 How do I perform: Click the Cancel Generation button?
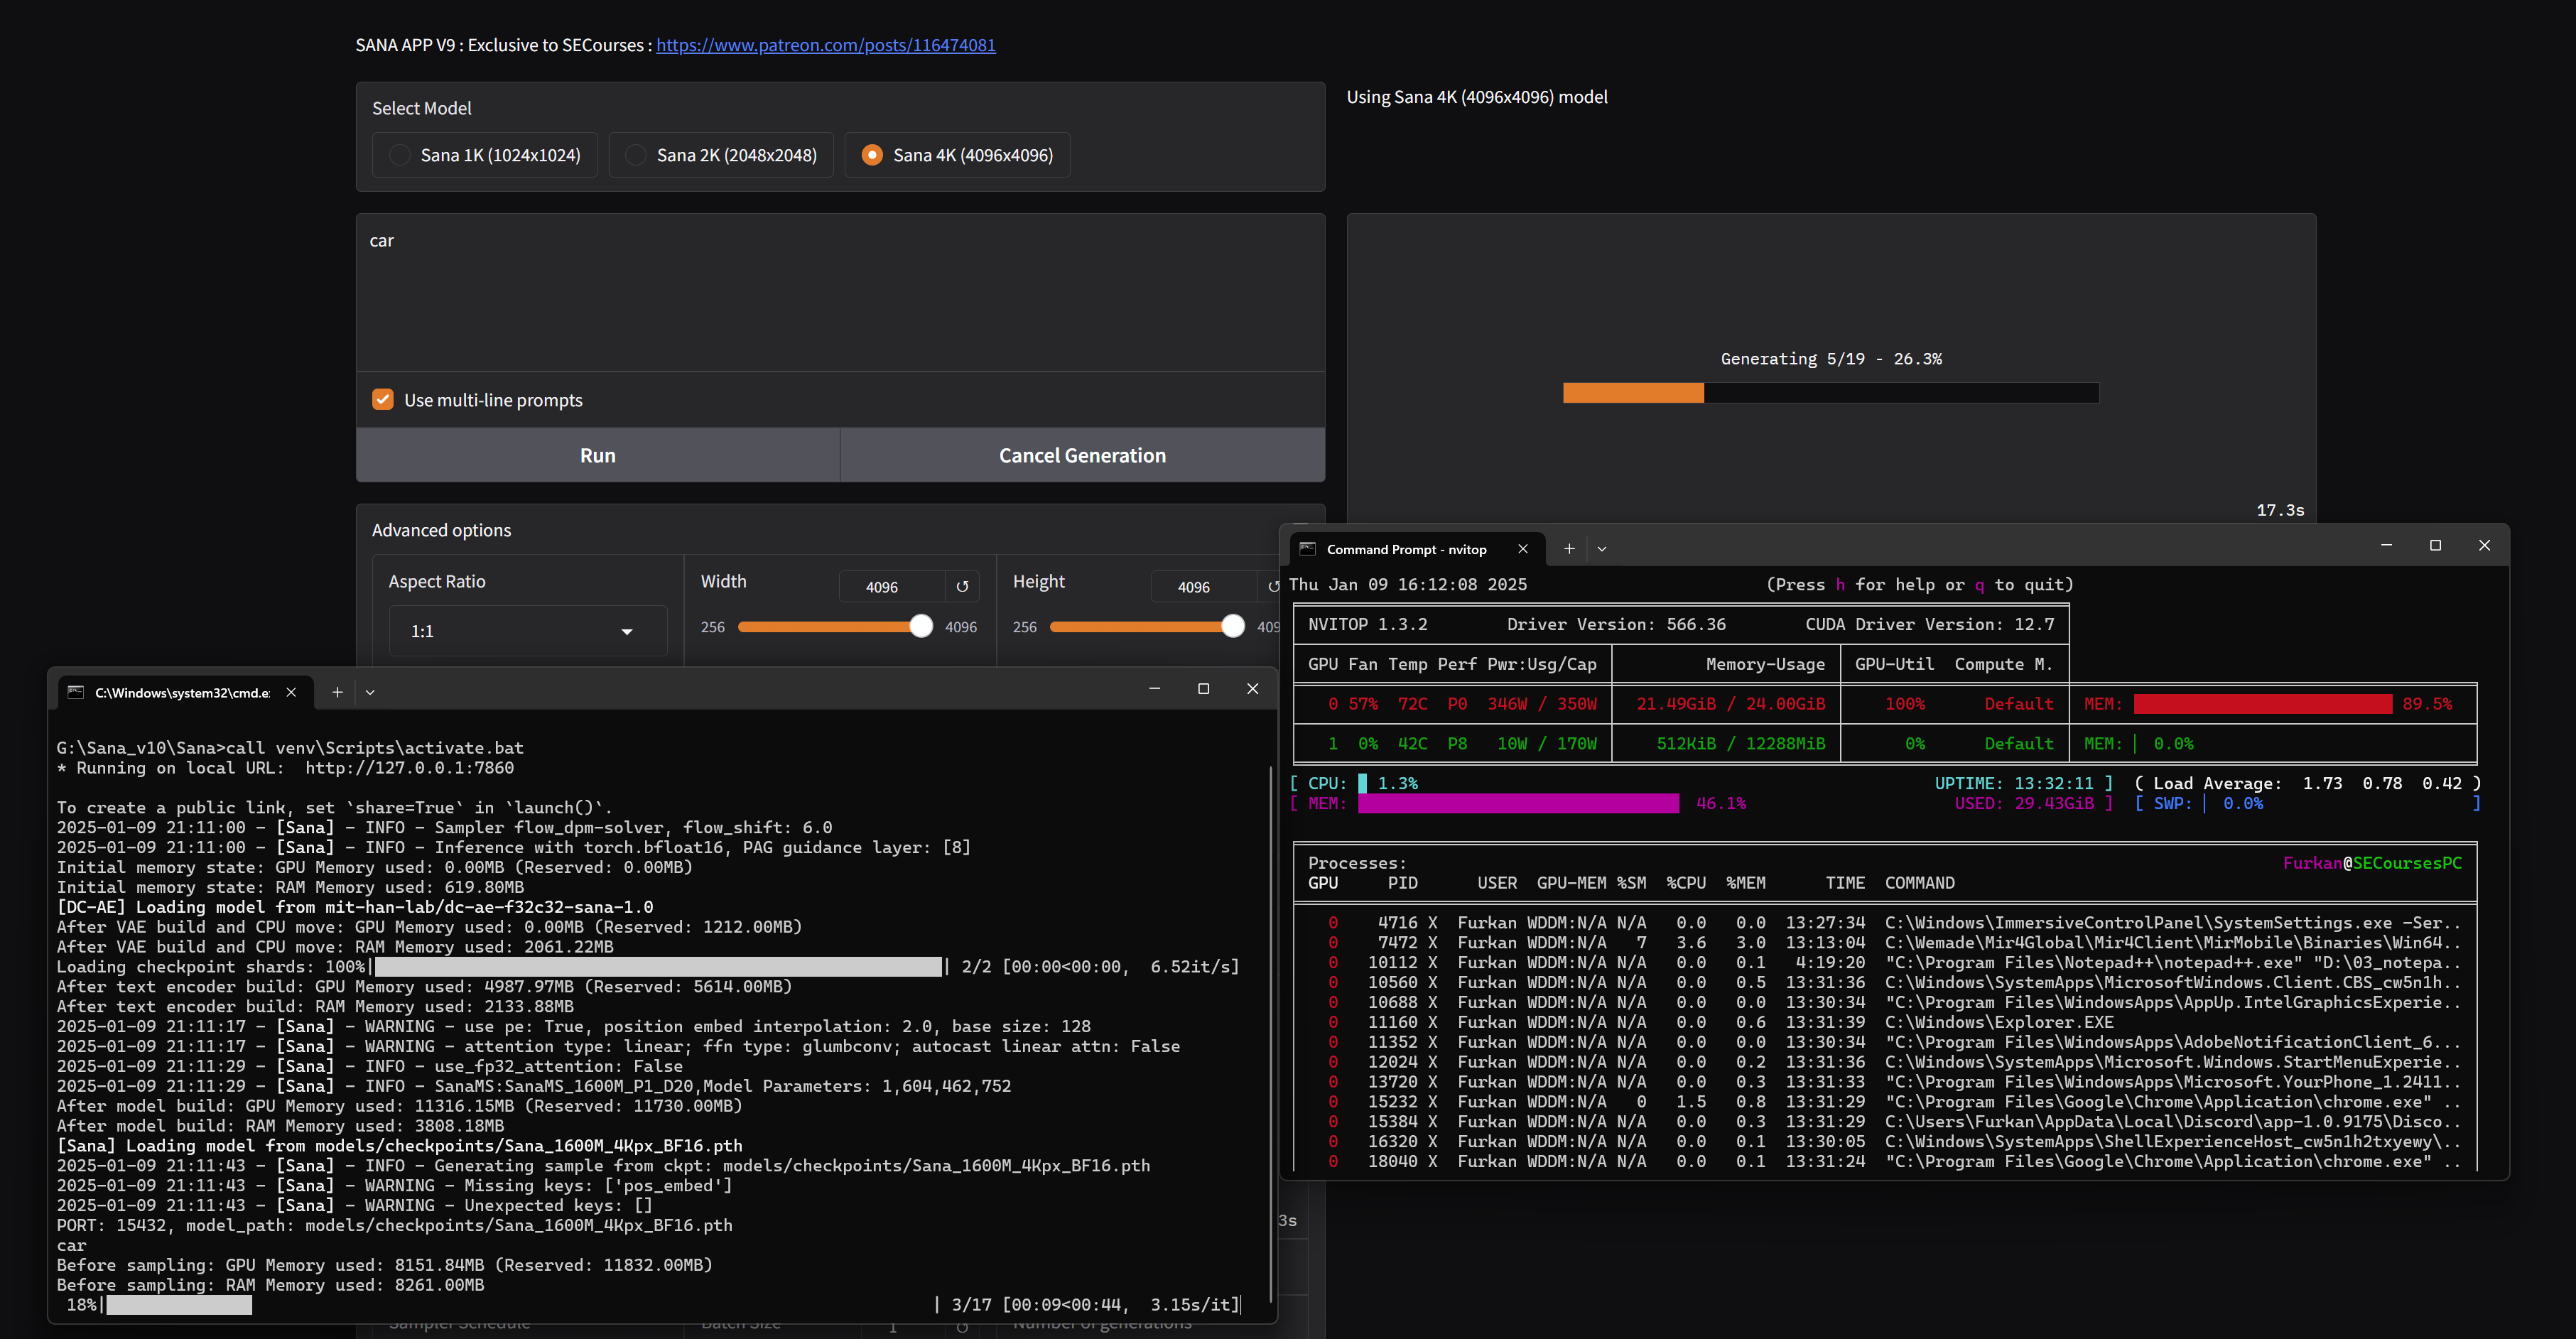pos(1082,455)
